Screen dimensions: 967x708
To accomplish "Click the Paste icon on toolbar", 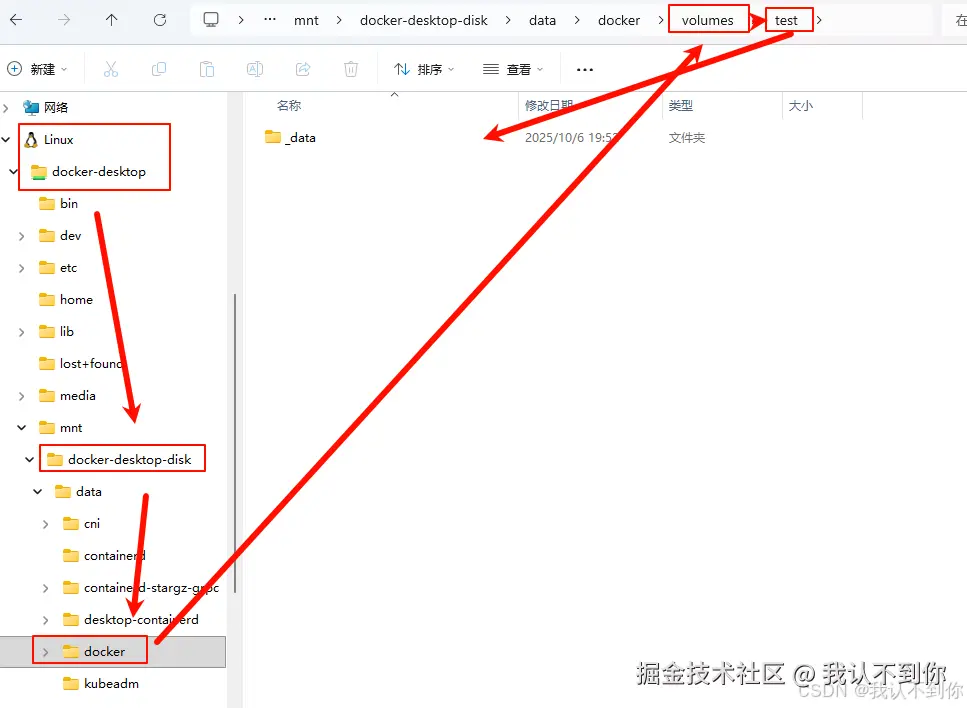I will (207, 68).
